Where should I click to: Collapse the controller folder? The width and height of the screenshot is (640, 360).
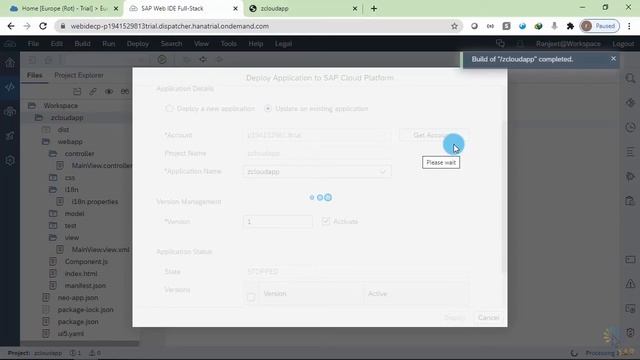(x=53, y=153)
